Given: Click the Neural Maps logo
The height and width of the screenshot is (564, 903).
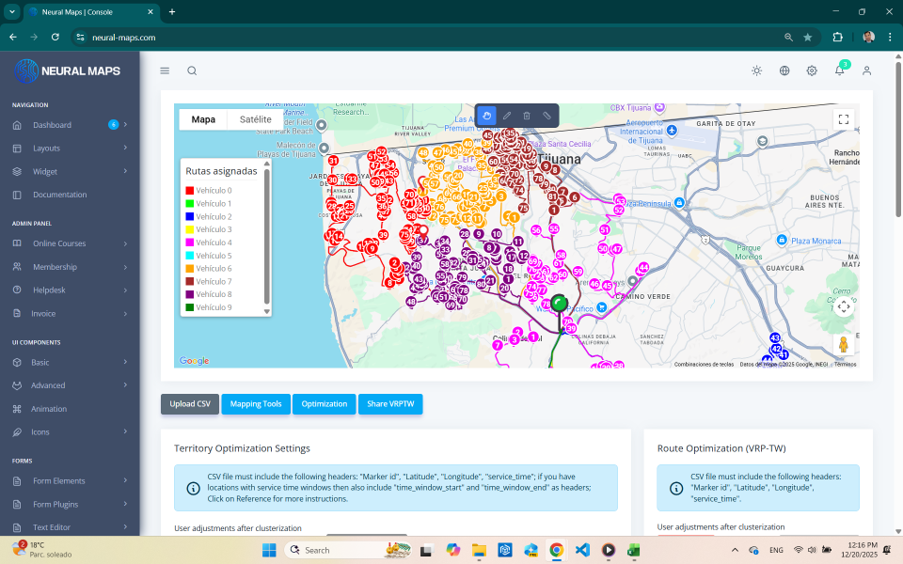Looking at the screenshot, I should (67, 71).
